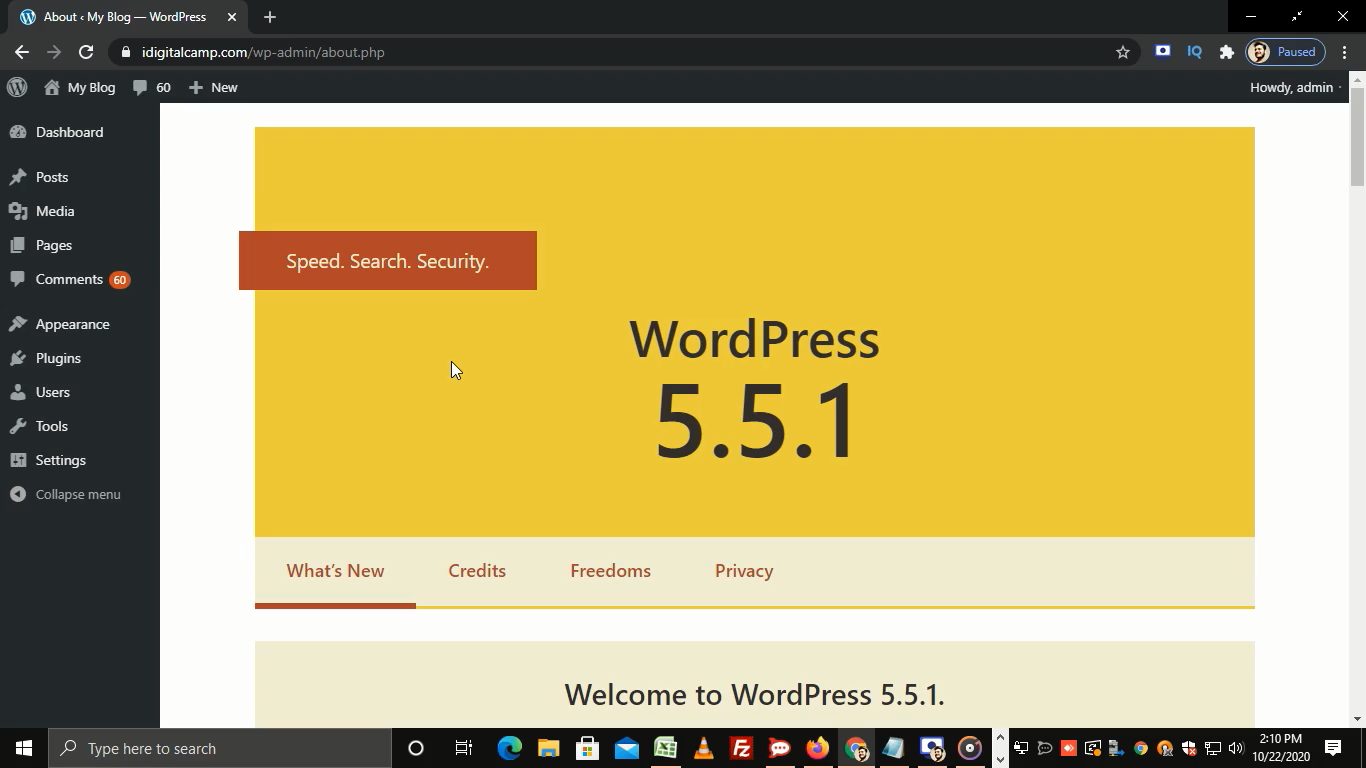Click the My Blog home icon

(52, 87)
